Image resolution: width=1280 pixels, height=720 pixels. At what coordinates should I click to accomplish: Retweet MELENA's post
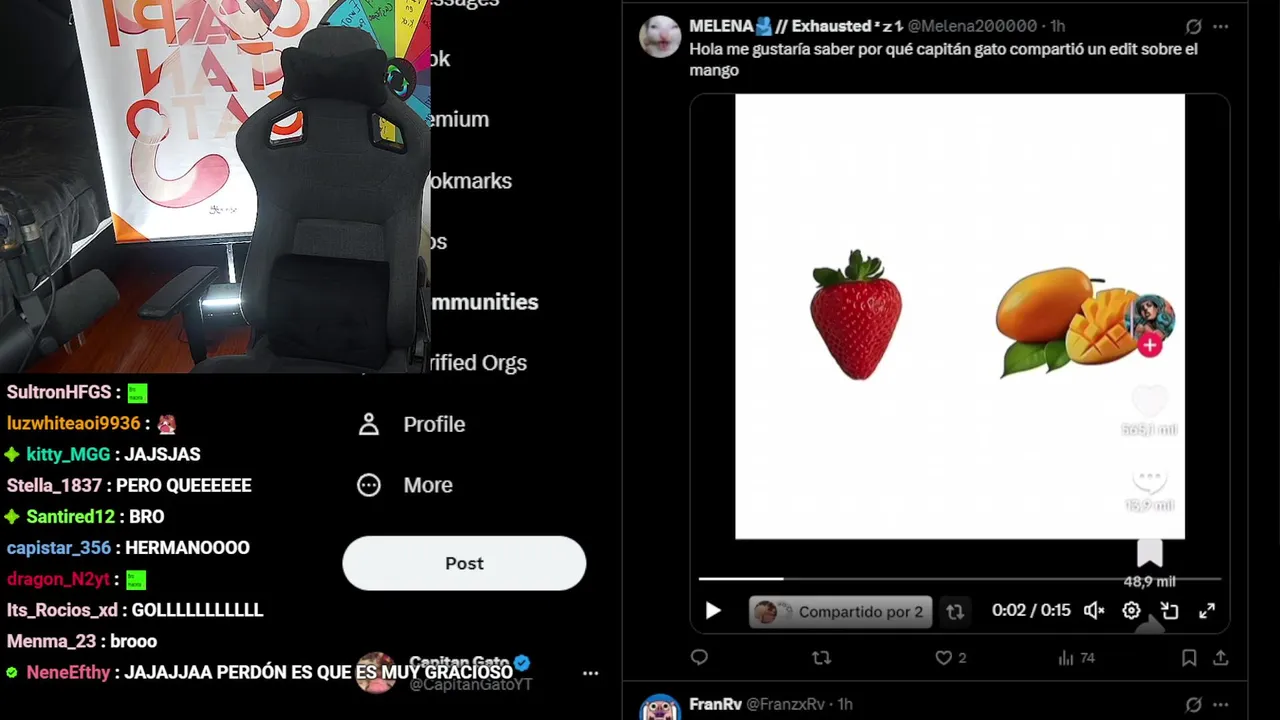click(821, 657)
